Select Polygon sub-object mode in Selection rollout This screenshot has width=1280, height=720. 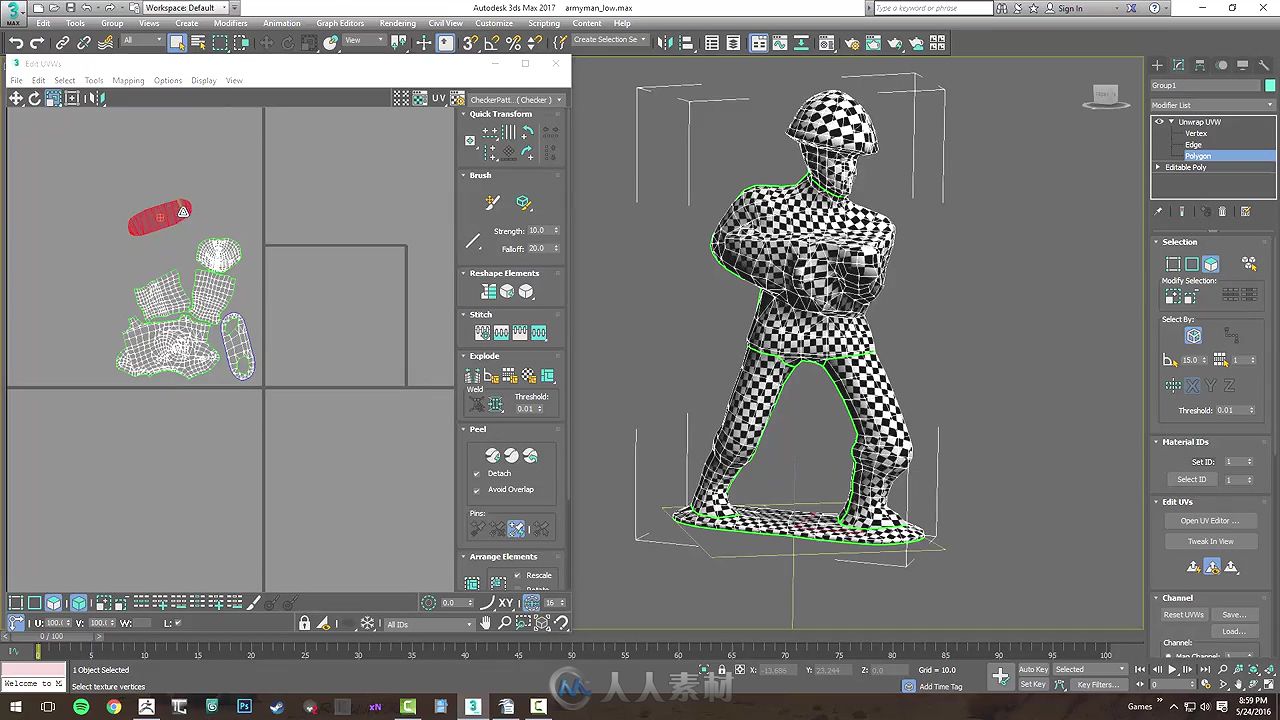[x=1211, y=264]
